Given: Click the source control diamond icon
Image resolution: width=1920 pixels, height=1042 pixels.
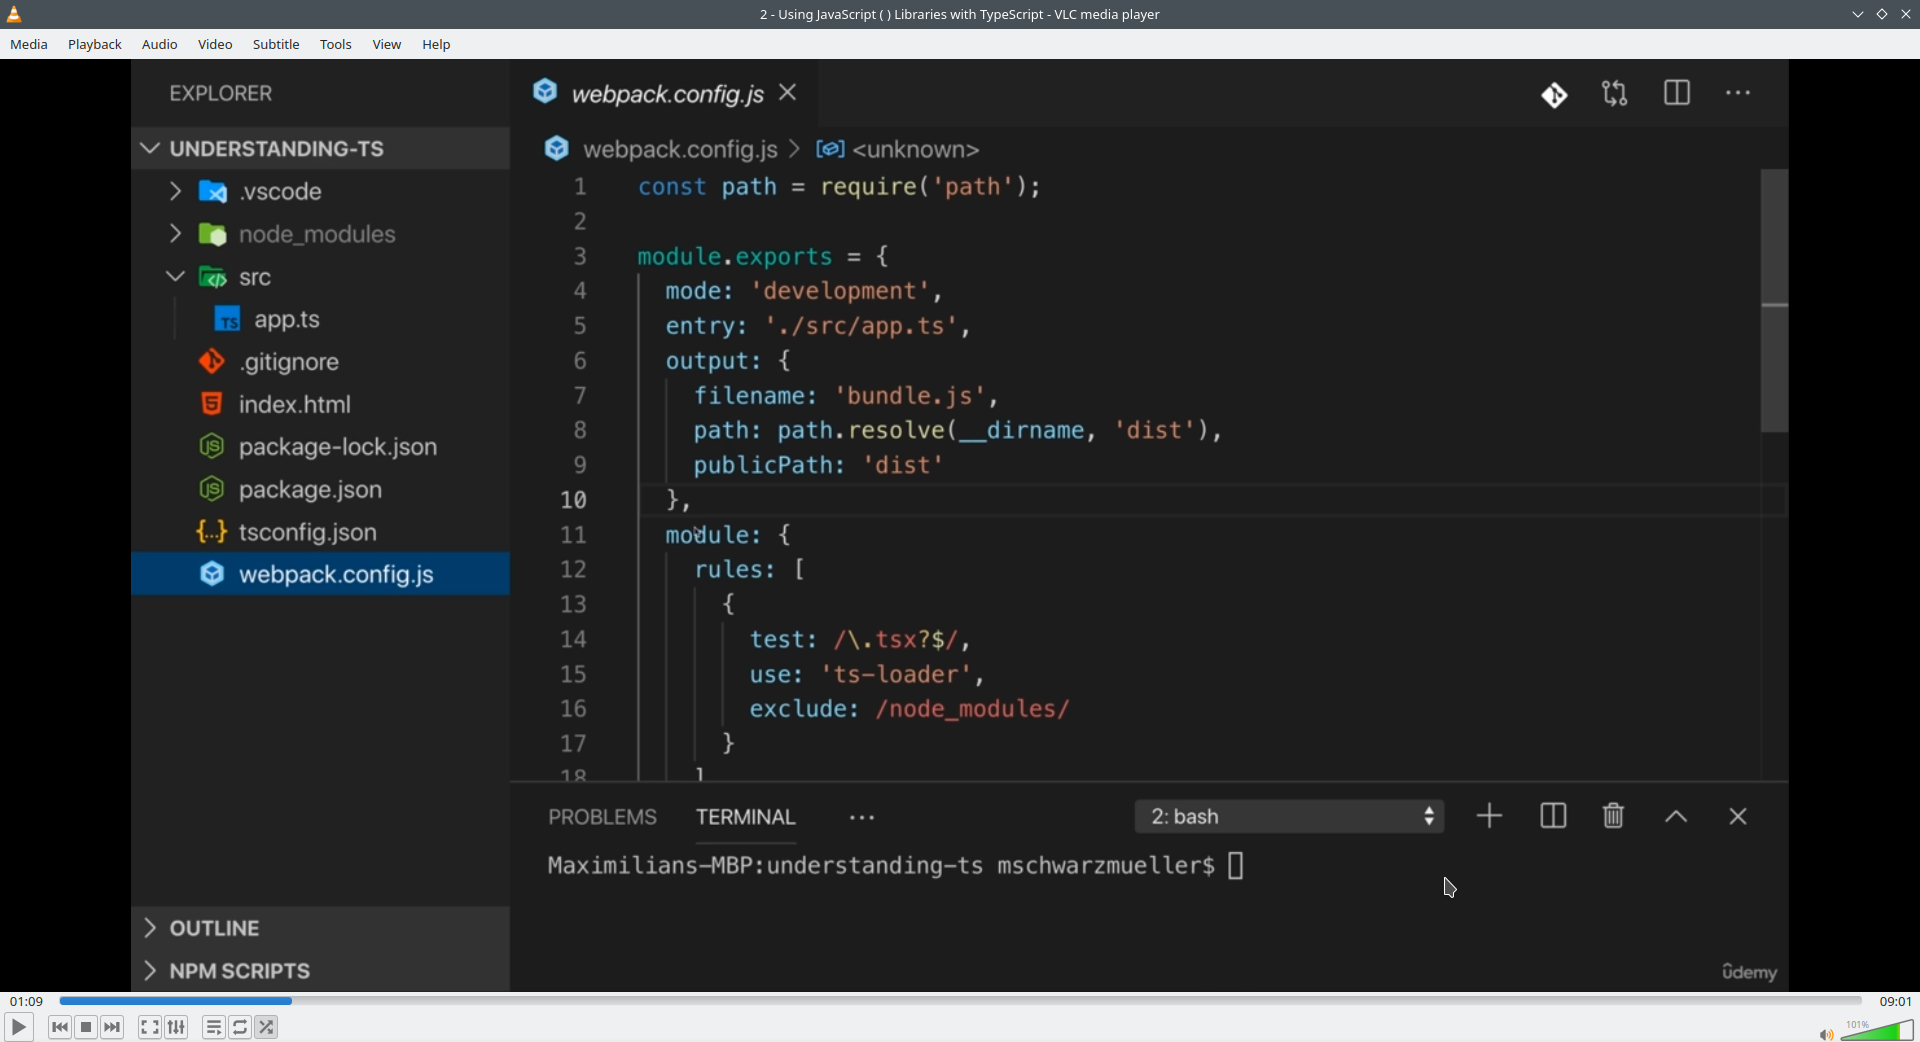Looking at the screenshot, I should coord(1554,94).
